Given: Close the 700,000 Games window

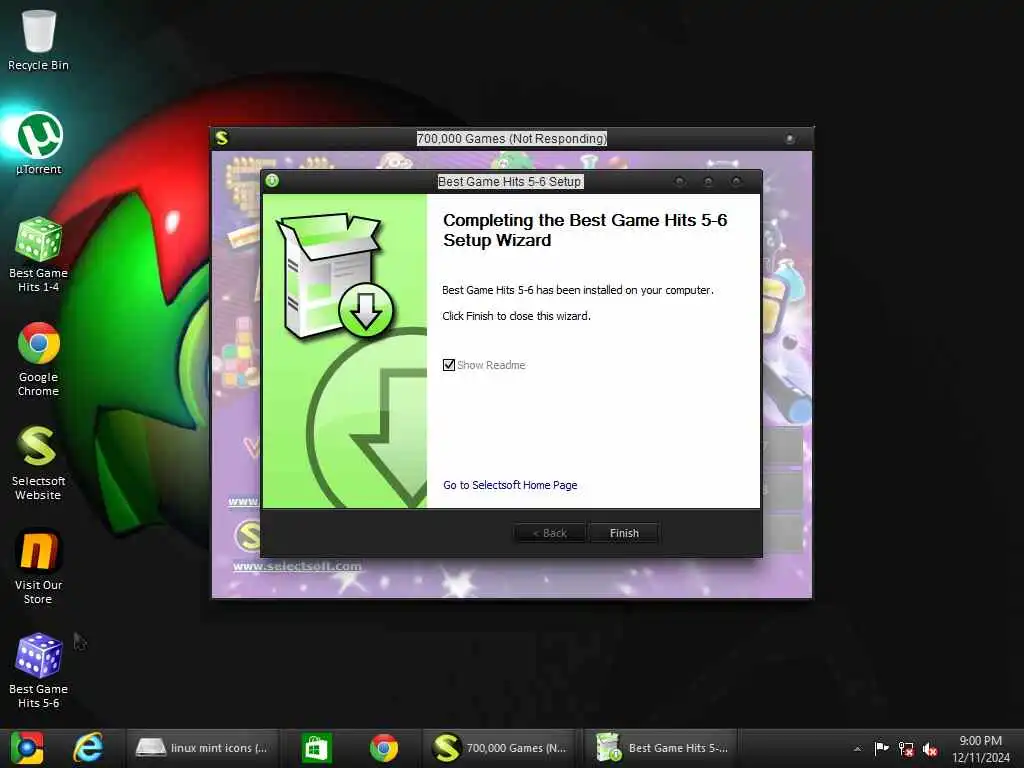Looking at the screenshot, I should click(x=790, y=138).
